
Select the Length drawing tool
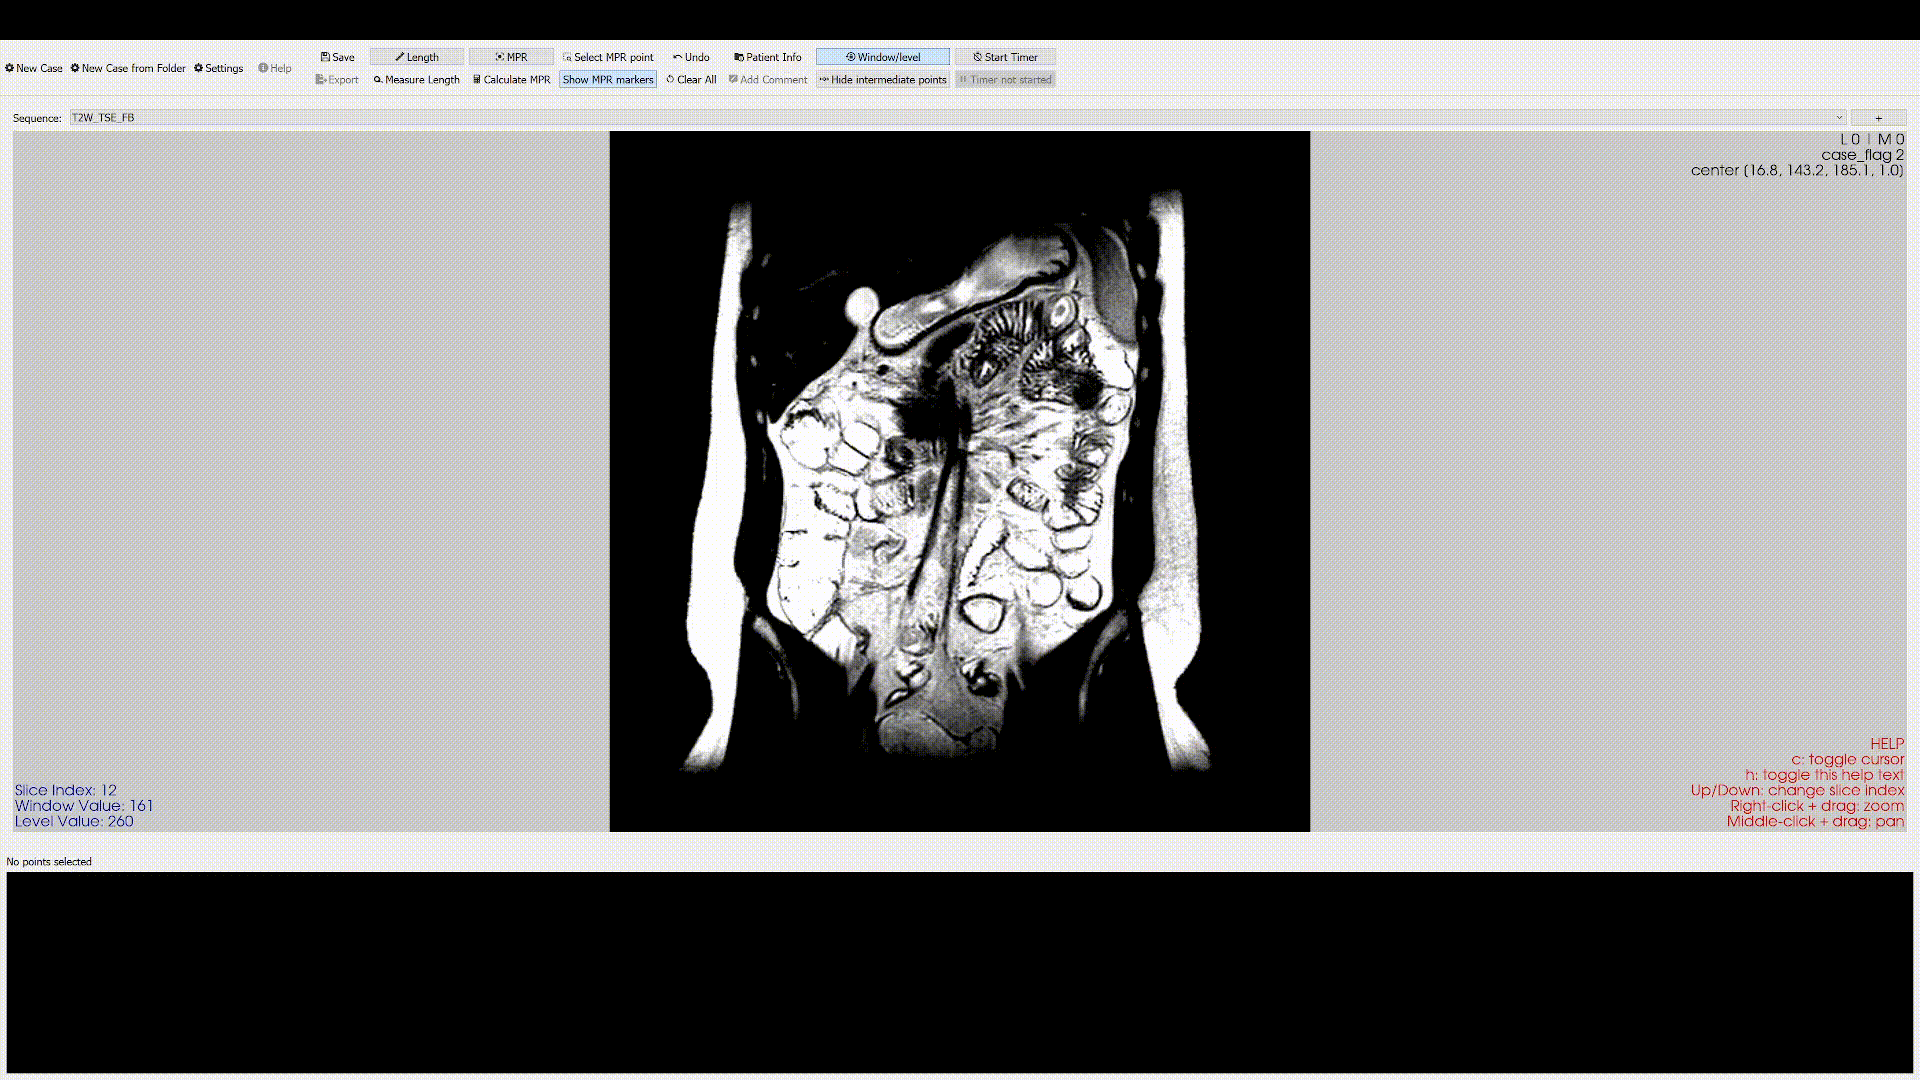tap(417, 57)
